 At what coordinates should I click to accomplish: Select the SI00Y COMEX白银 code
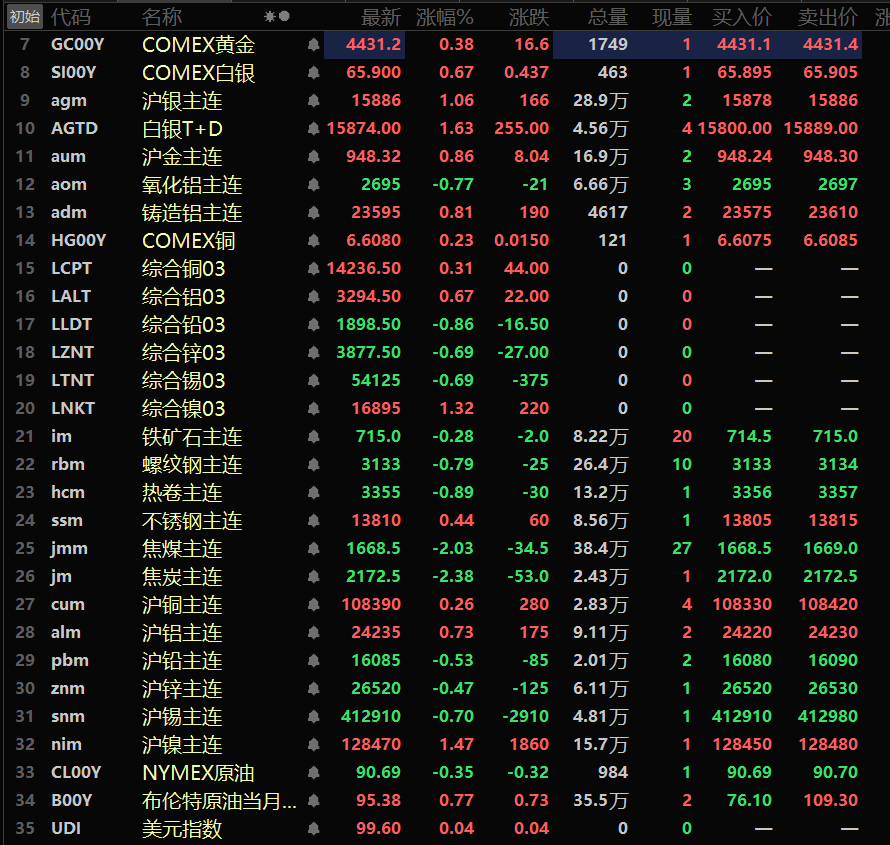point(73,73)
